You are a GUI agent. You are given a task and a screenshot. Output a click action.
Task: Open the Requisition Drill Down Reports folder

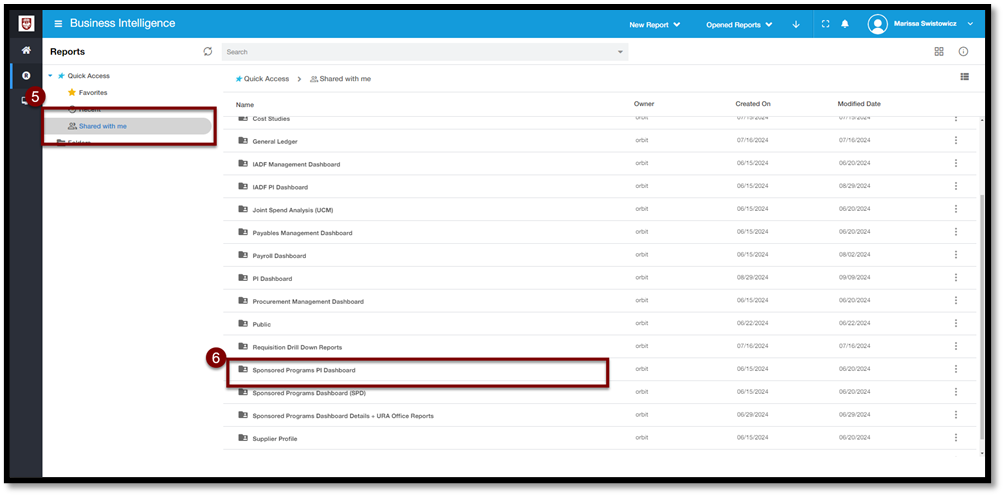coord(297,347)
